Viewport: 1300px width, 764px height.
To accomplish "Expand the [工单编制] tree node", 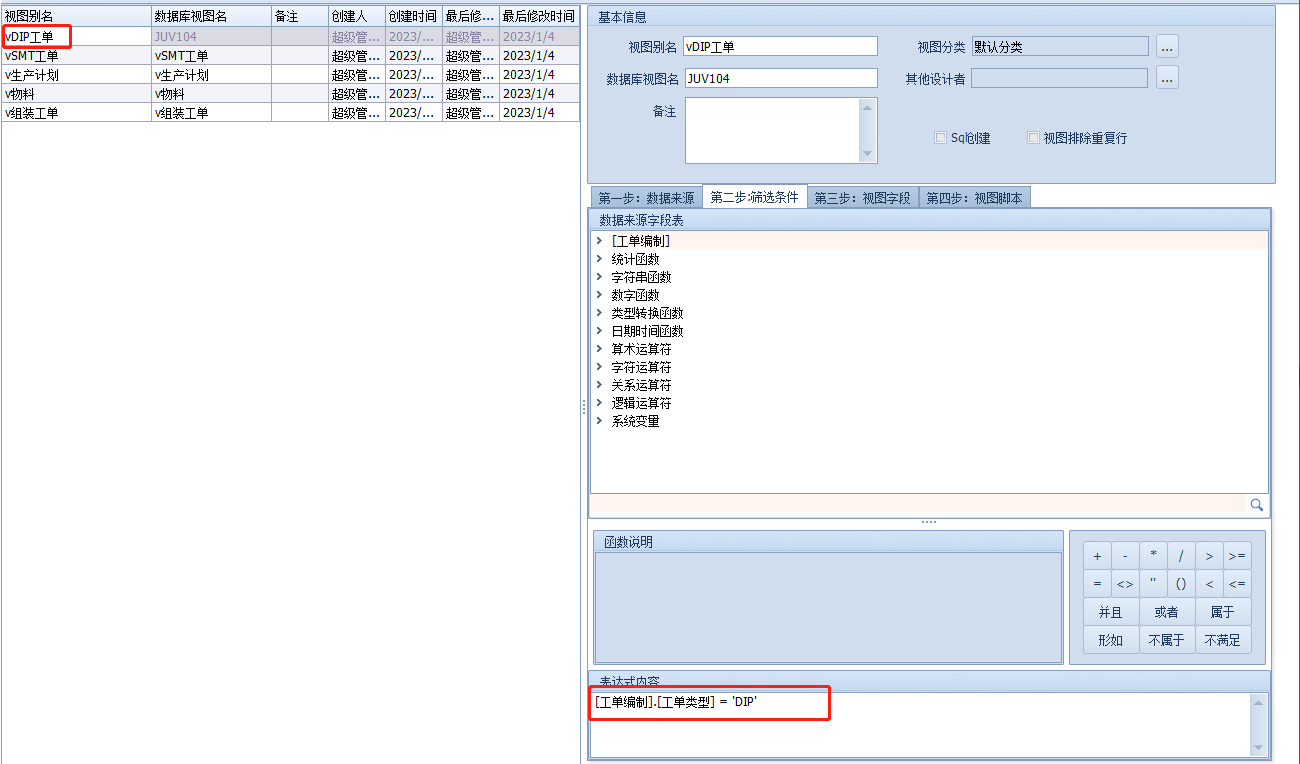I will point(599,241).
